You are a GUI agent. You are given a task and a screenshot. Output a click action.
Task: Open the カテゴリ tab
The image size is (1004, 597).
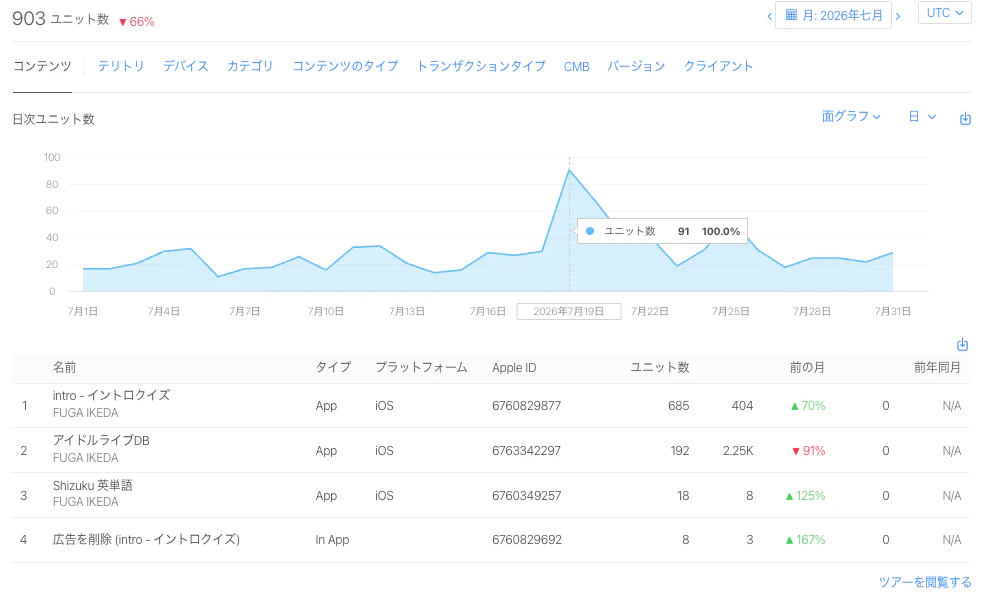pos(250,66)
